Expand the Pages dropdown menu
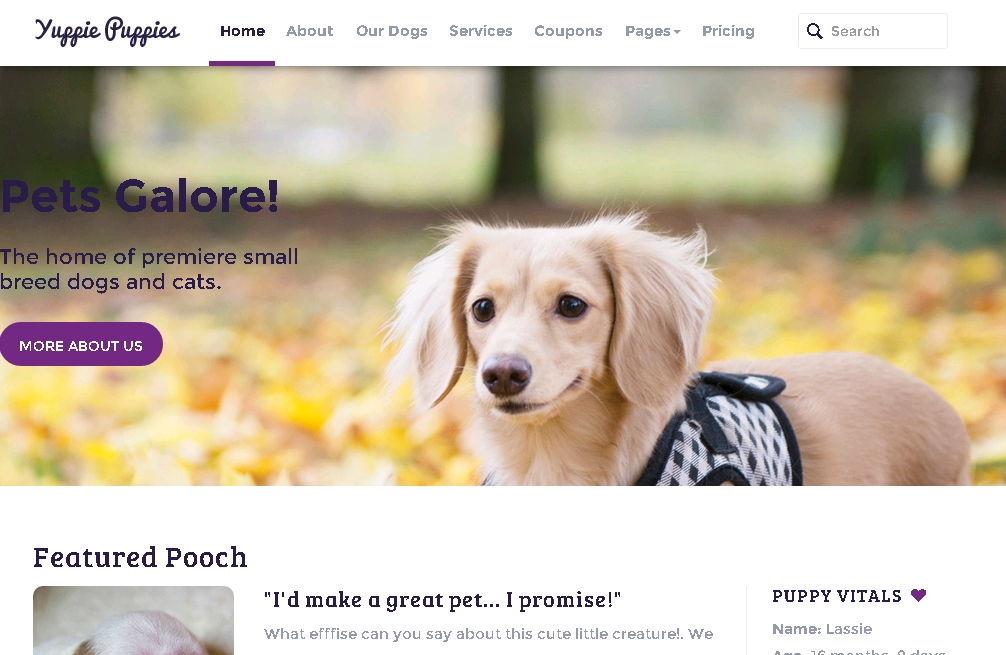1006x655 pixels. 652,31
